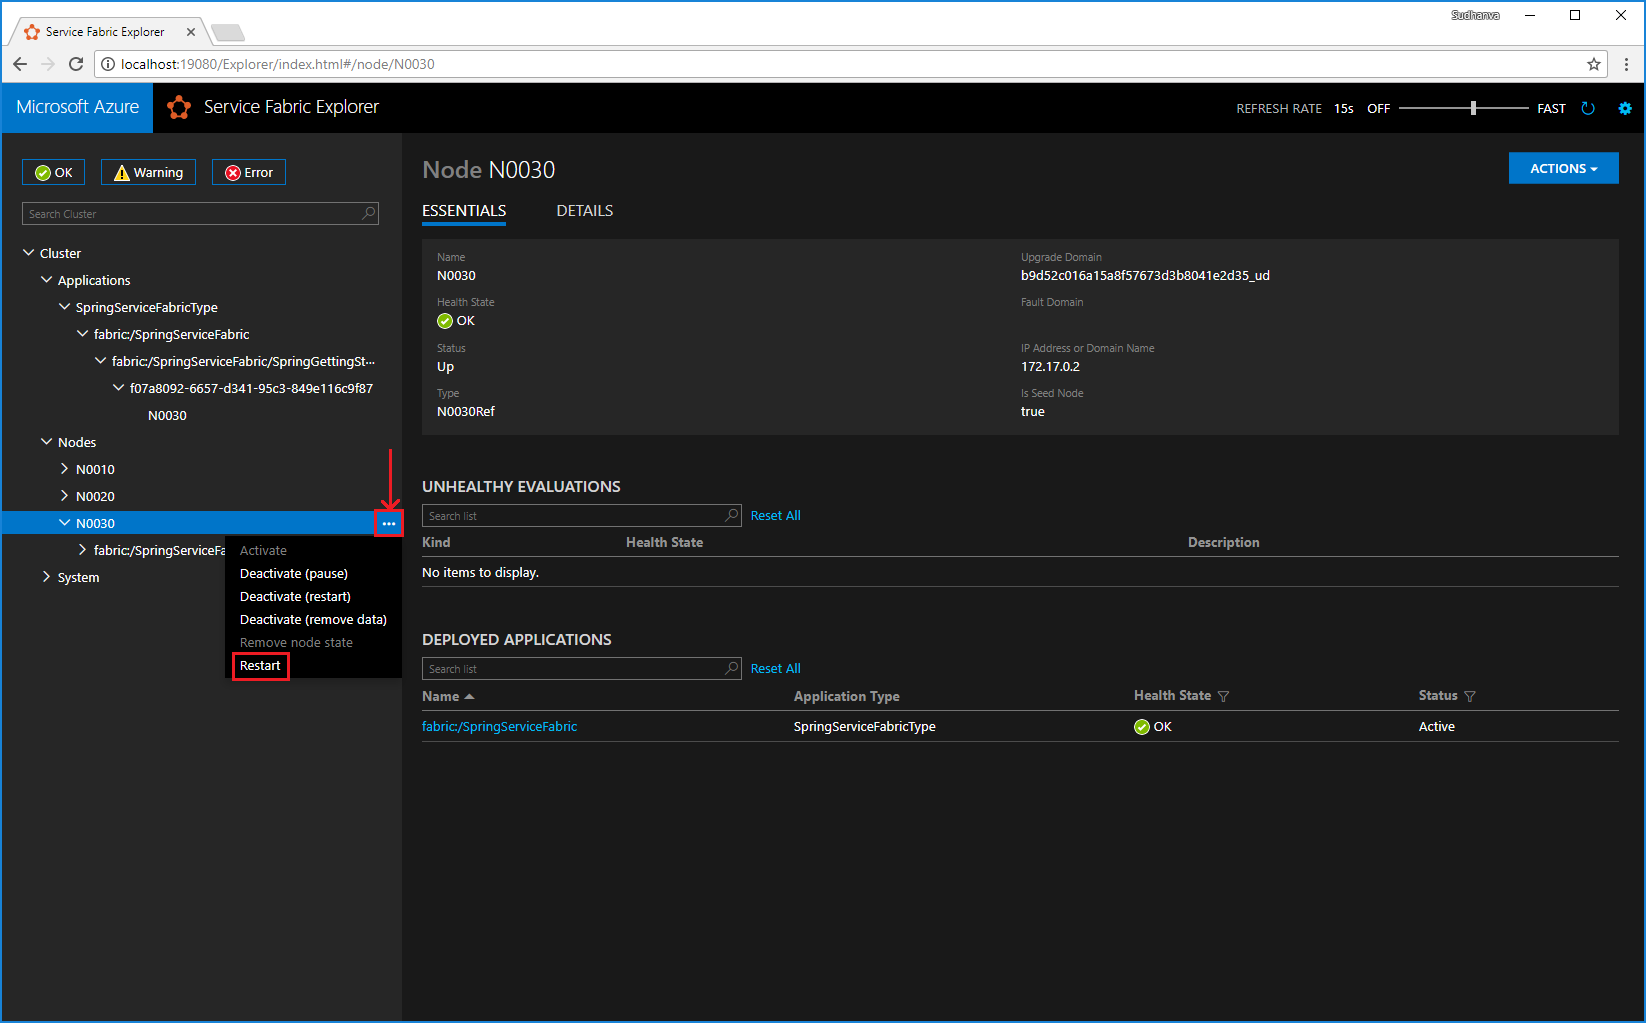Click the magnifier in Unhealthy Evaluations search

point(732,515)
